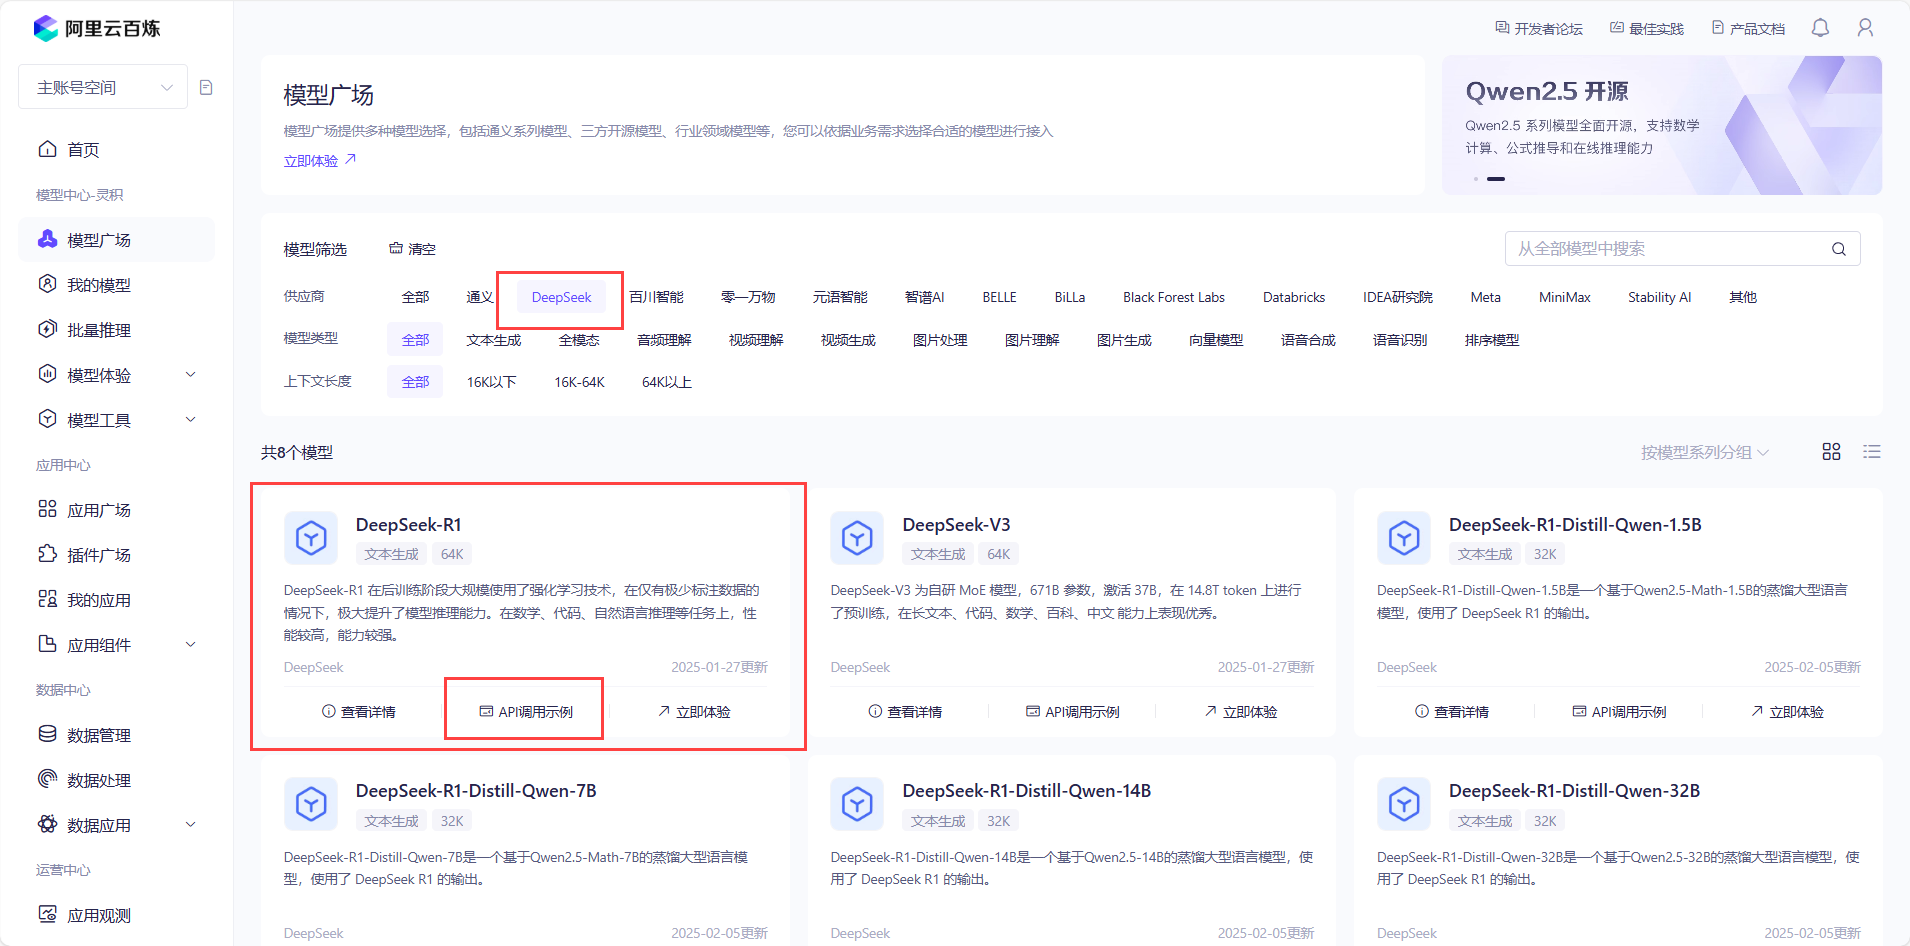This screenshot has width=1910, height=946.
Task: Open 产品文档 link
Action: (1748, 28)
